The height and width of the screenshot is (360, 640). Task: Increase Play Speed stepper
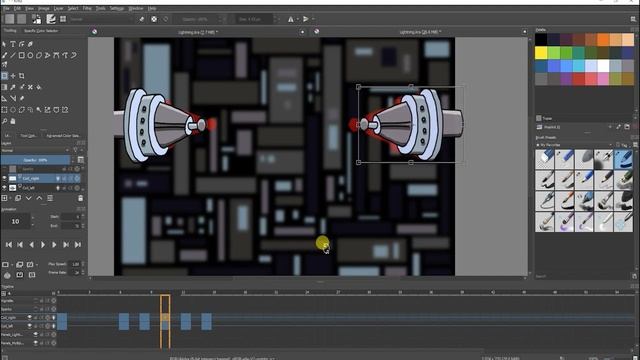point(83,262)
